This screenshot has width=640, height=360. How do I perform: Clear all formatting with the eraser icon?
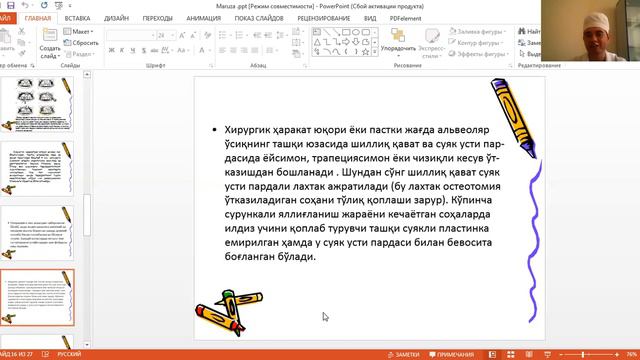tap(208, 36)
